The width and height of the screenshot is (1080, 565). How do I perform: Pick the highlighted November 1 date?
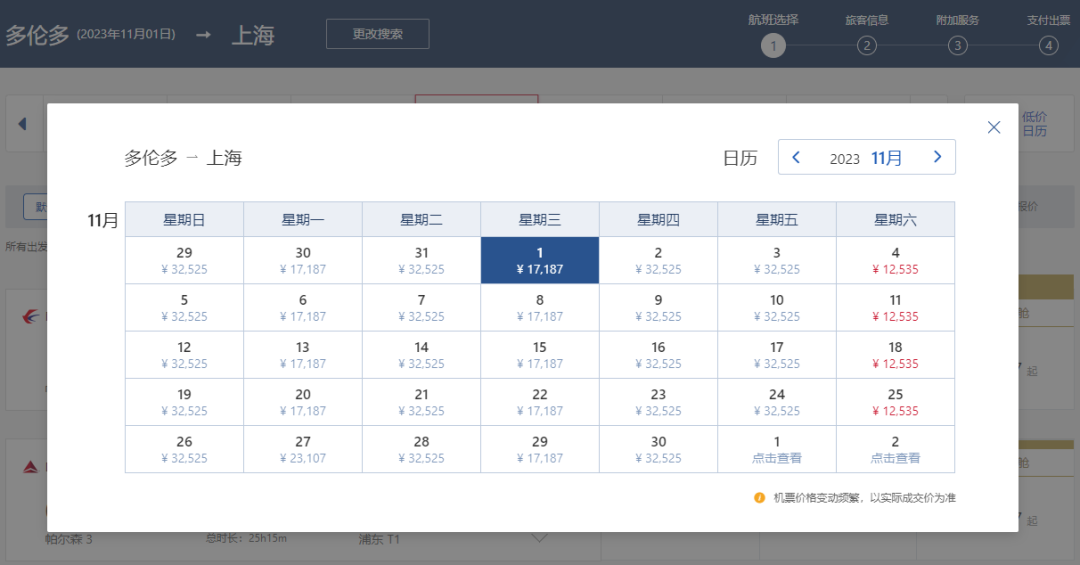coord(540,260)
